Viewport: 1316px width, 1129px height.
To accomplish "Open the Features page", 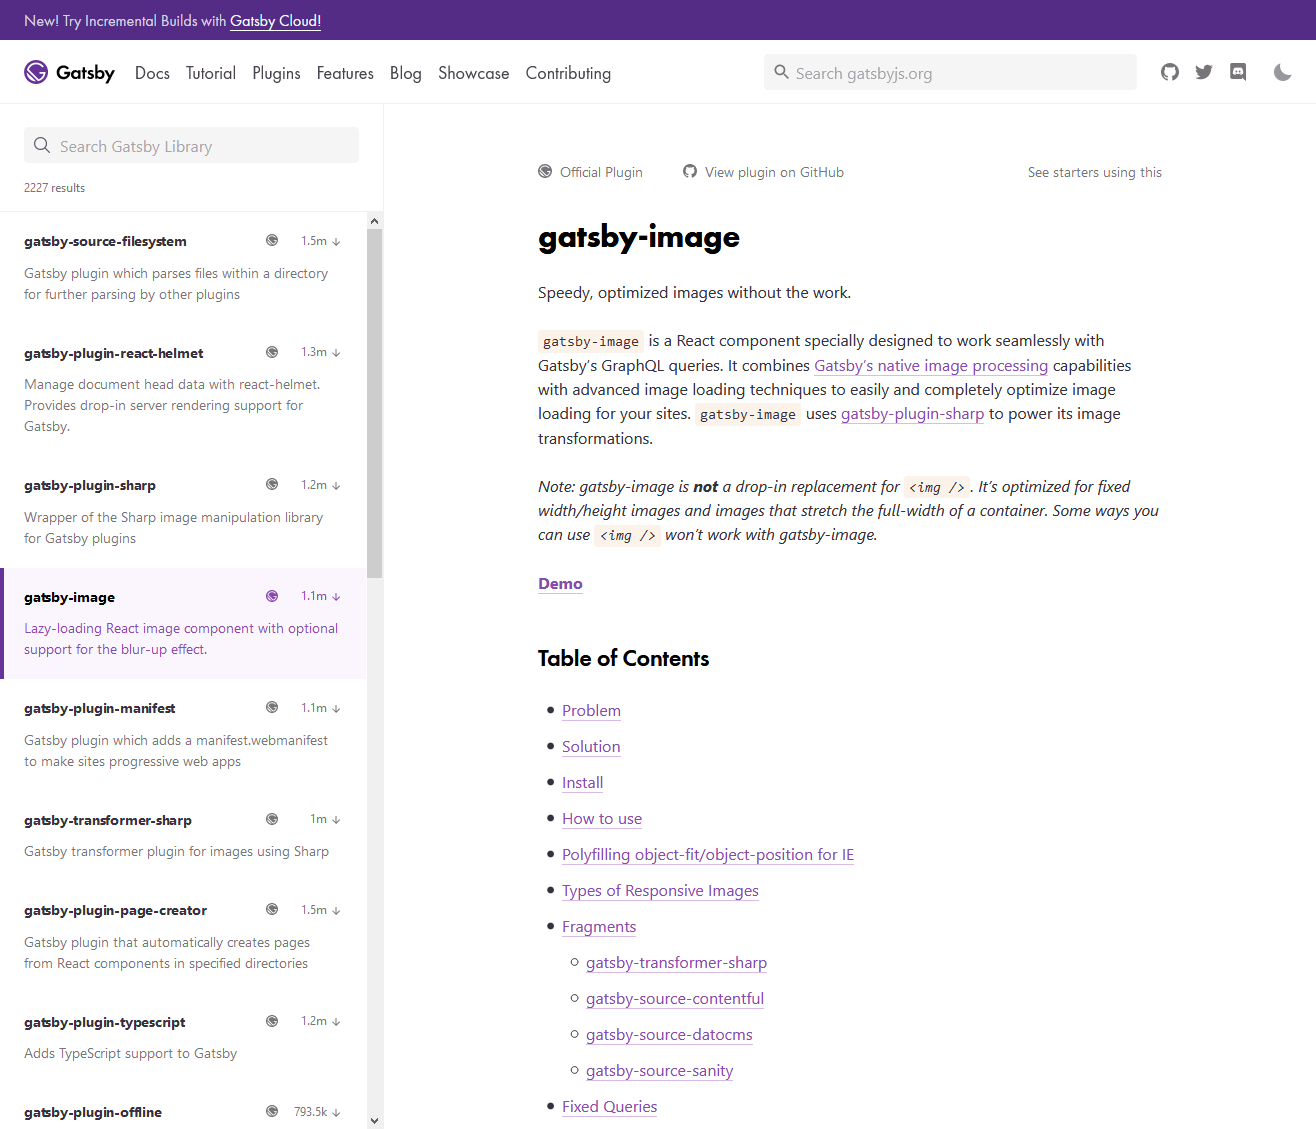I will 345,73.
